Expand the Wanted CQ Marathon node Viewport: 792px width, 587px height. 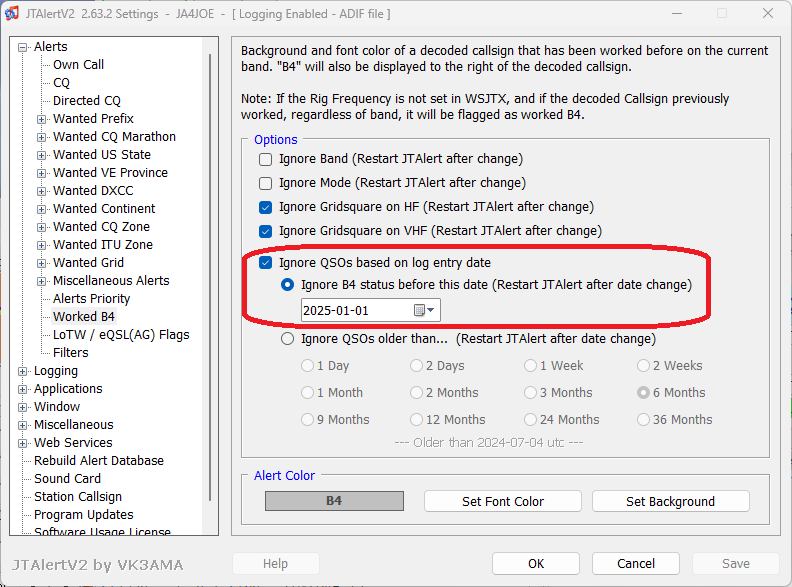[41, 137]
